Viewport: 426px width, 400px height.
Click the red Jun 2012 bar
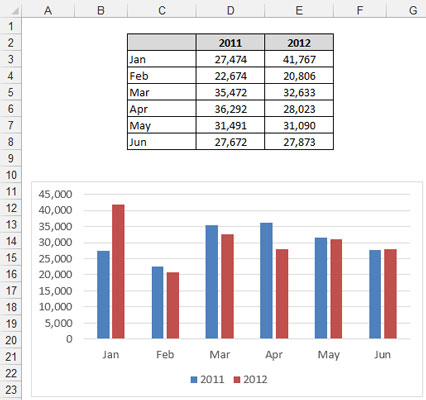390,294
